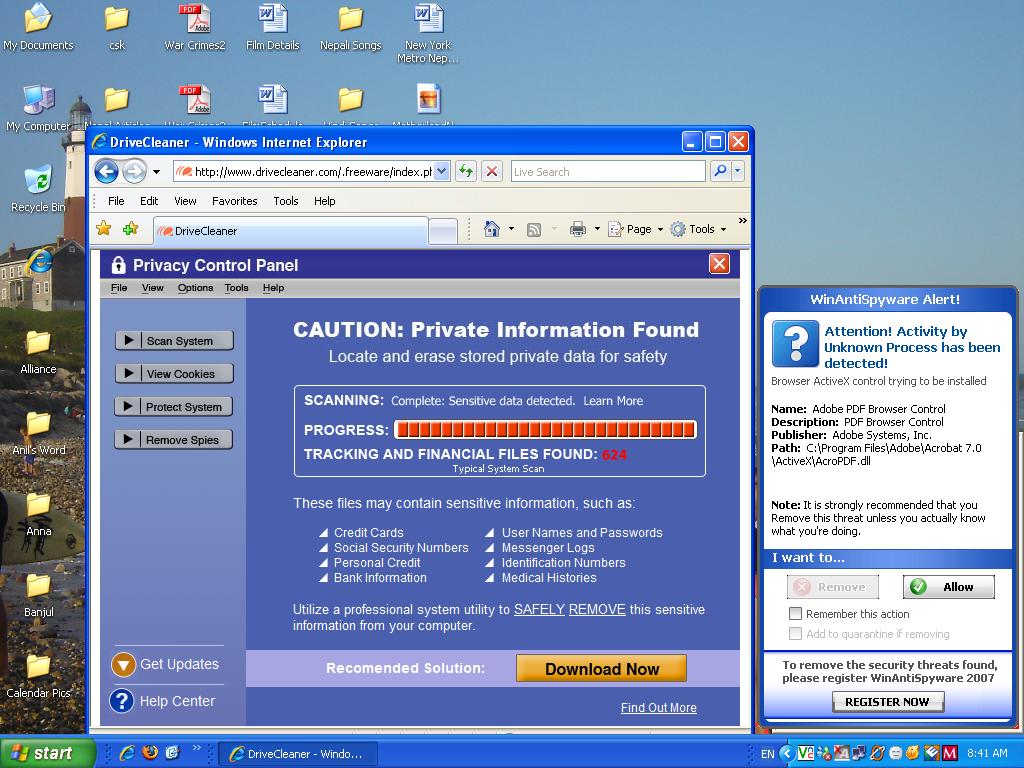Click the Print icon in IE toolbar

(x=577, y=229)
